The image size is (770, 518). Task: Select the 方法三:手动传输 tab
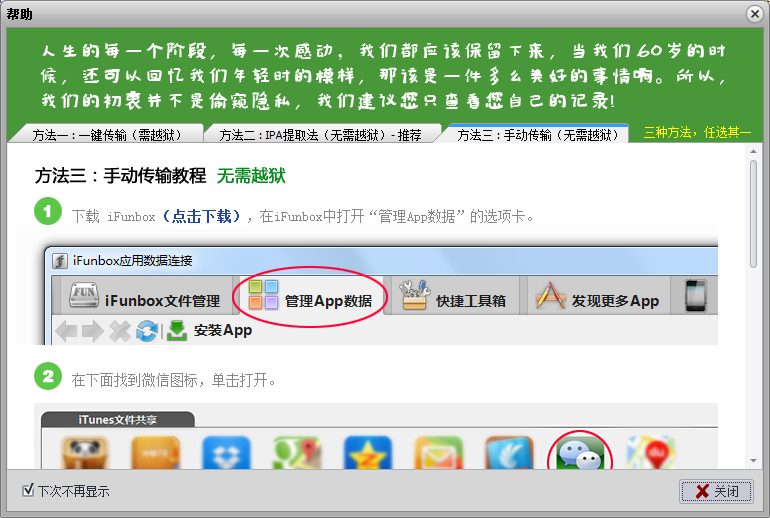[x=537, y=134]
